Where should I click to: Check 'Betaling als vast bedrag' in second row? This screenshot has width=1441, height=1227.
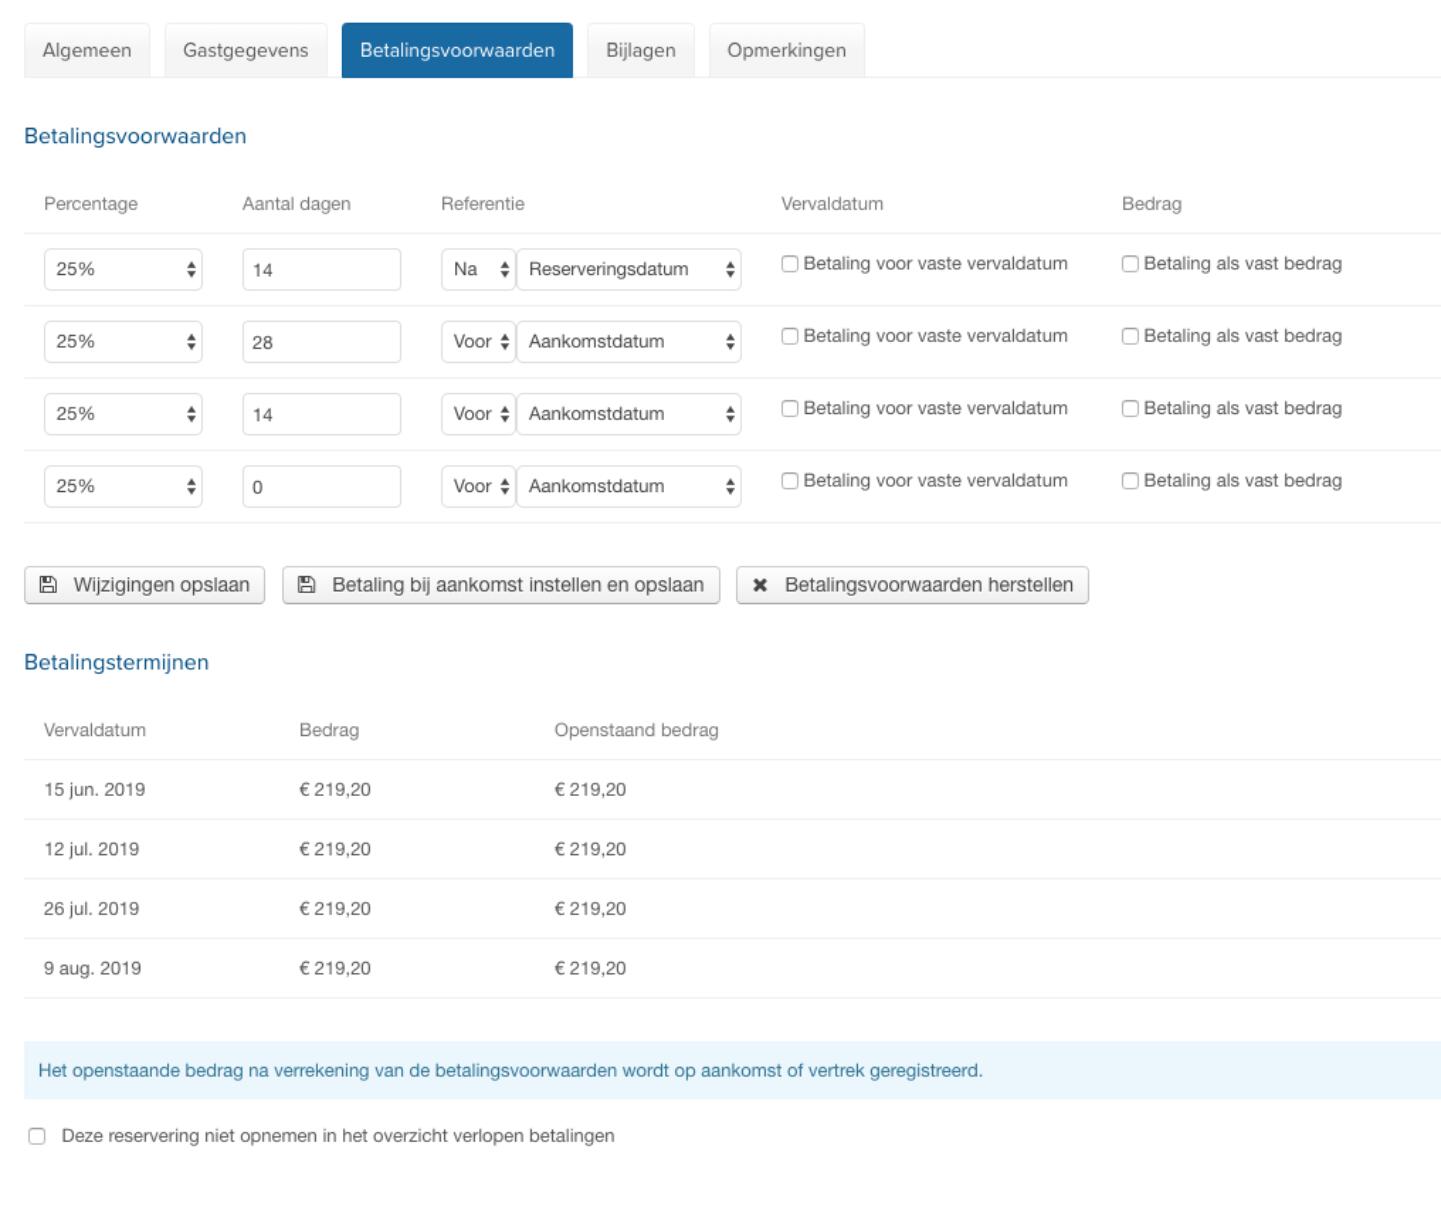point(1130,337)
